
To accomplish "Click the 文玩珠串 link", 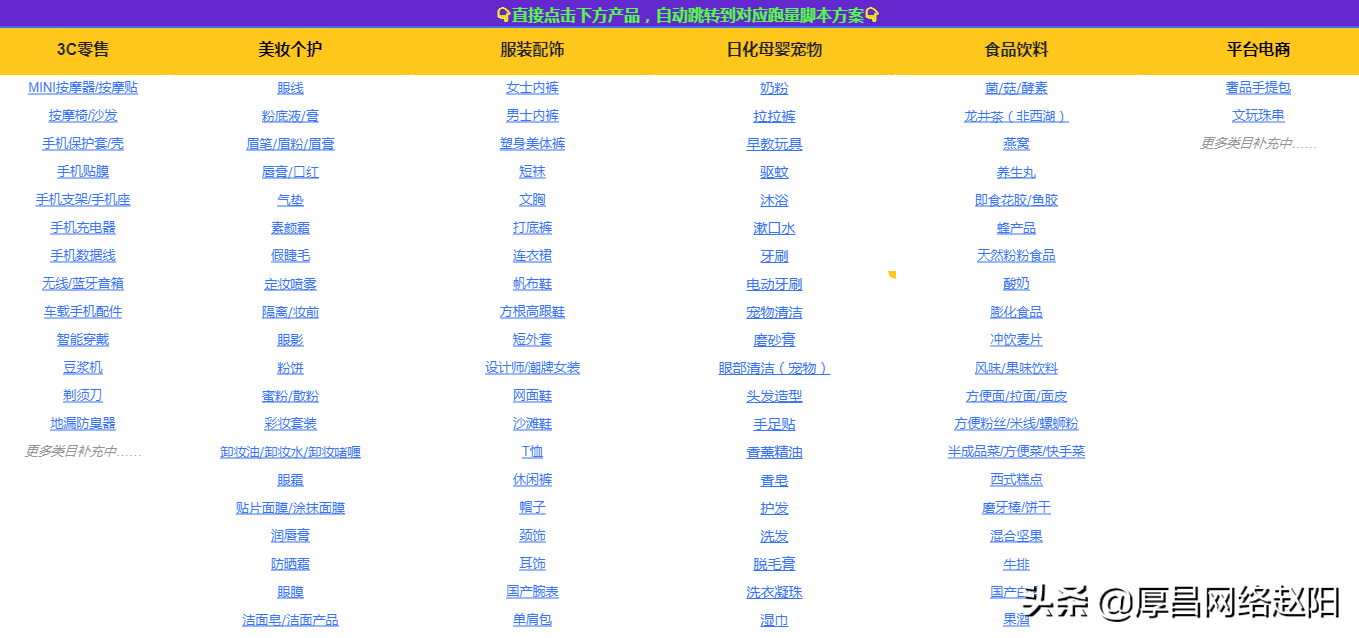I will (x=1258, y=116).
